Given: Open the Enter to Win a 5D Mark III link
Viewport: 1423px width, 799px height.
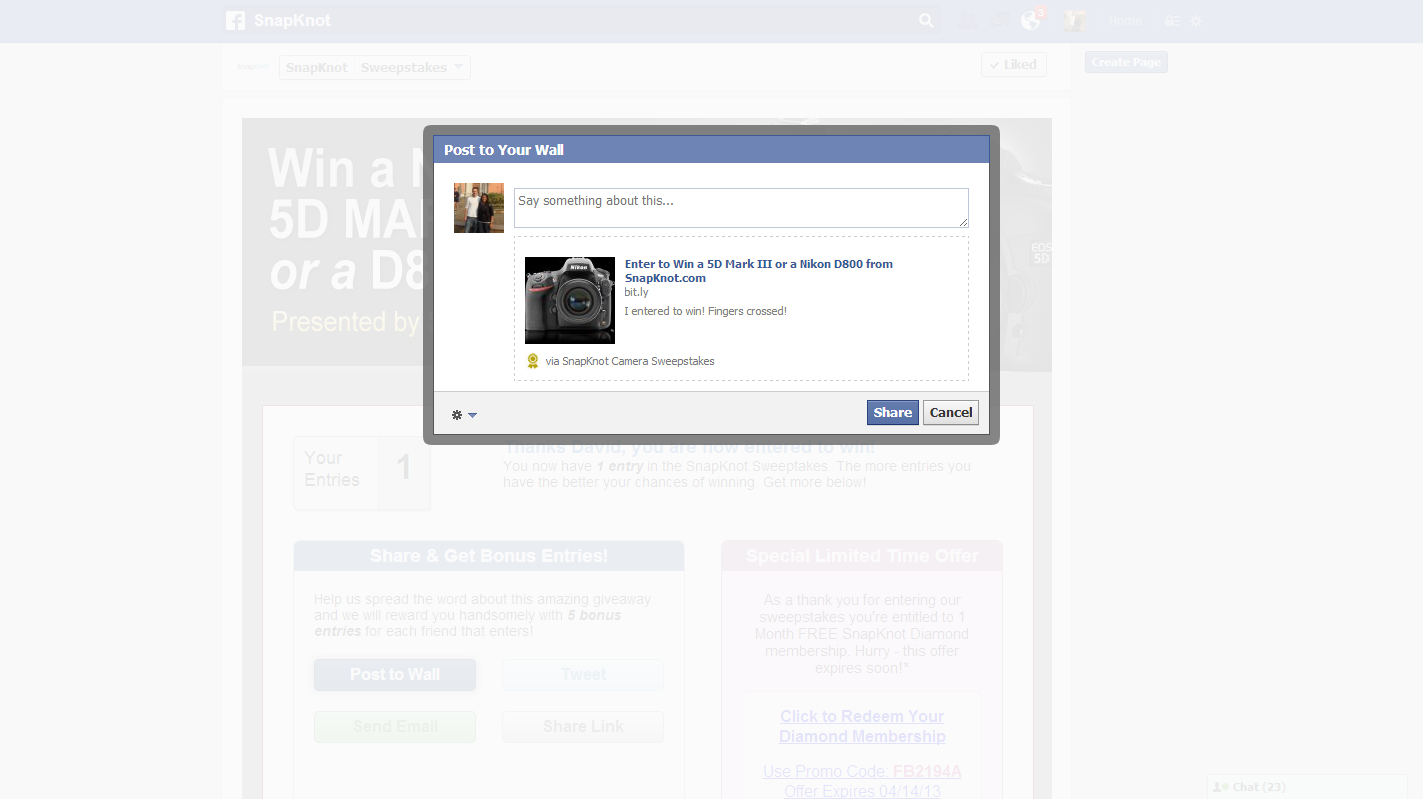Looking at the screenshot, I should [759, 271].
